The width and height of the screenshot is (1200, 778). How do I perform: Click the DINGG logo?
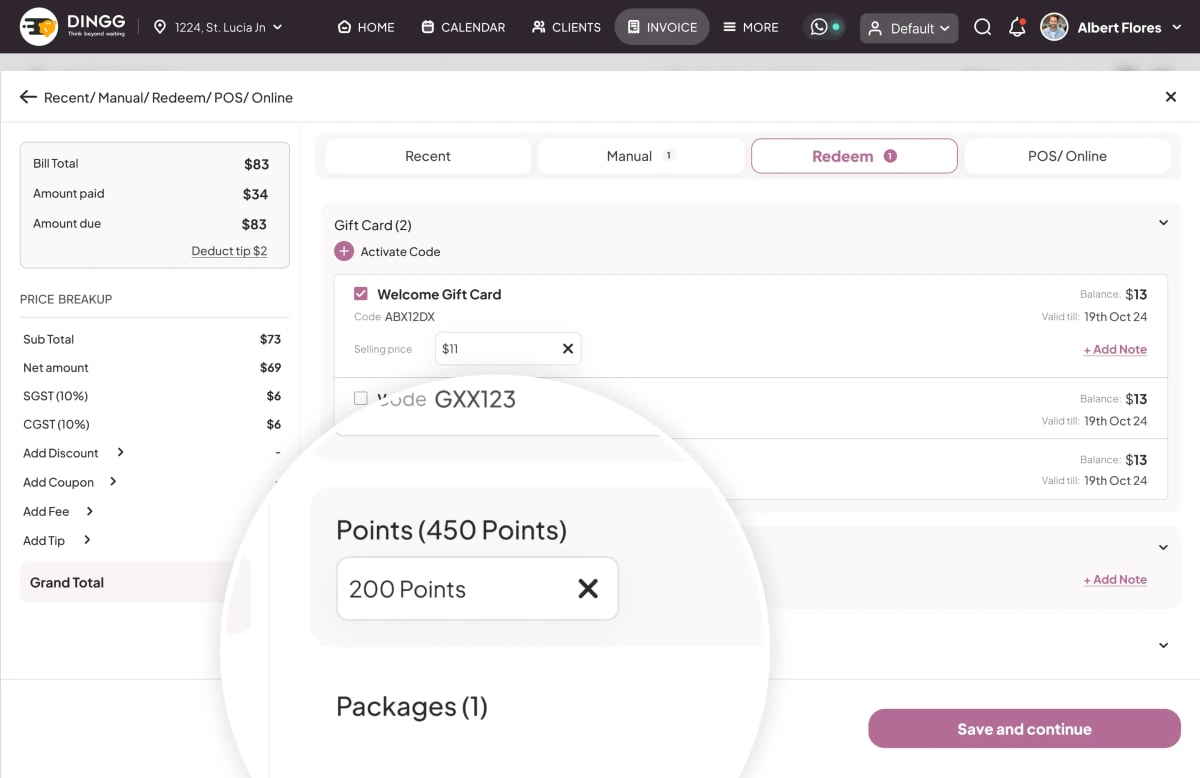pos(73,27)
